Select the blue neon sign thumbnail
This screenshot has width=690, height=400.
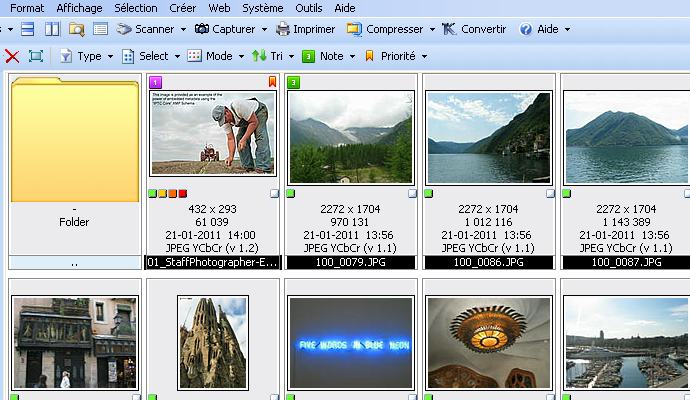pos(351,343)
